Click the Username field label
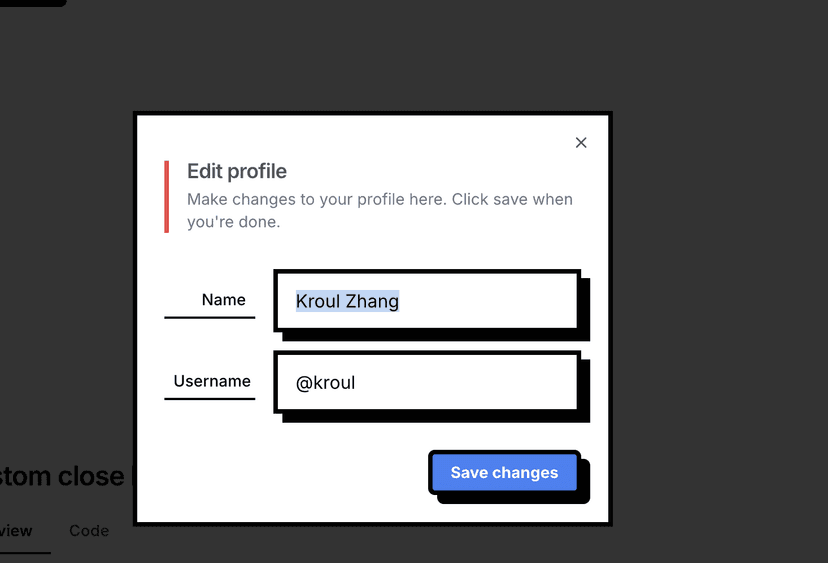Image resolution: width=828 pixels, height=563 pixels. click(x=212, y=381)
